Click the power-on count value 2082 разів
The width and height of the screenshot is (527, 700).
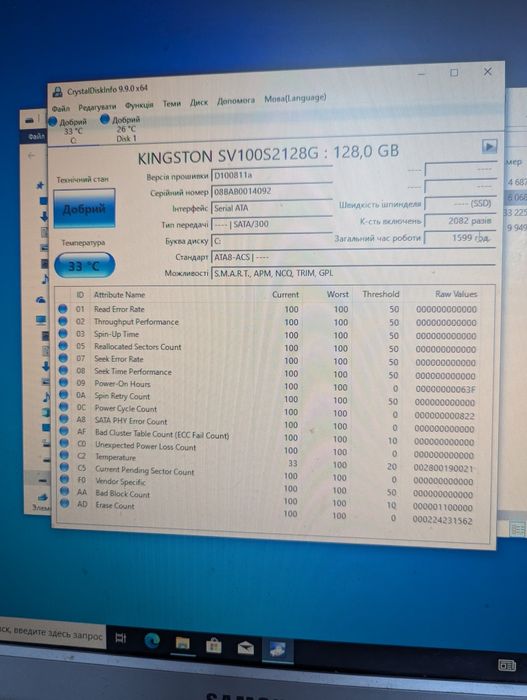coord(460,221)
